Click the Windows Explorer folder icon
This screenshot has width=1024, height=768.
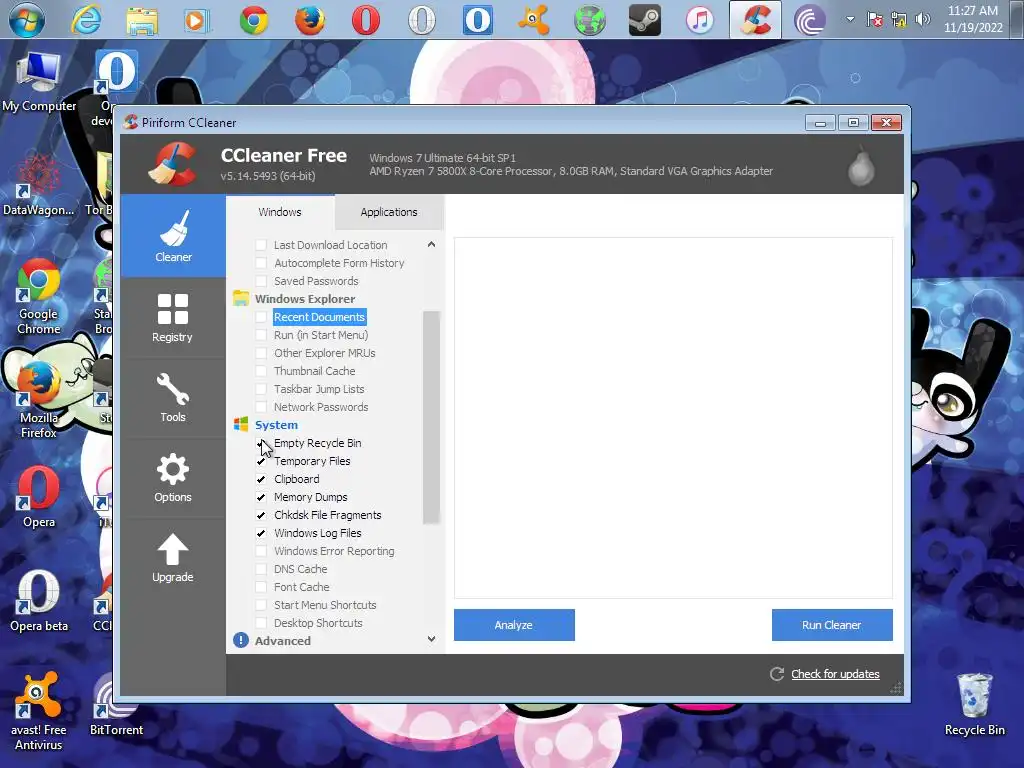point(241,298)
